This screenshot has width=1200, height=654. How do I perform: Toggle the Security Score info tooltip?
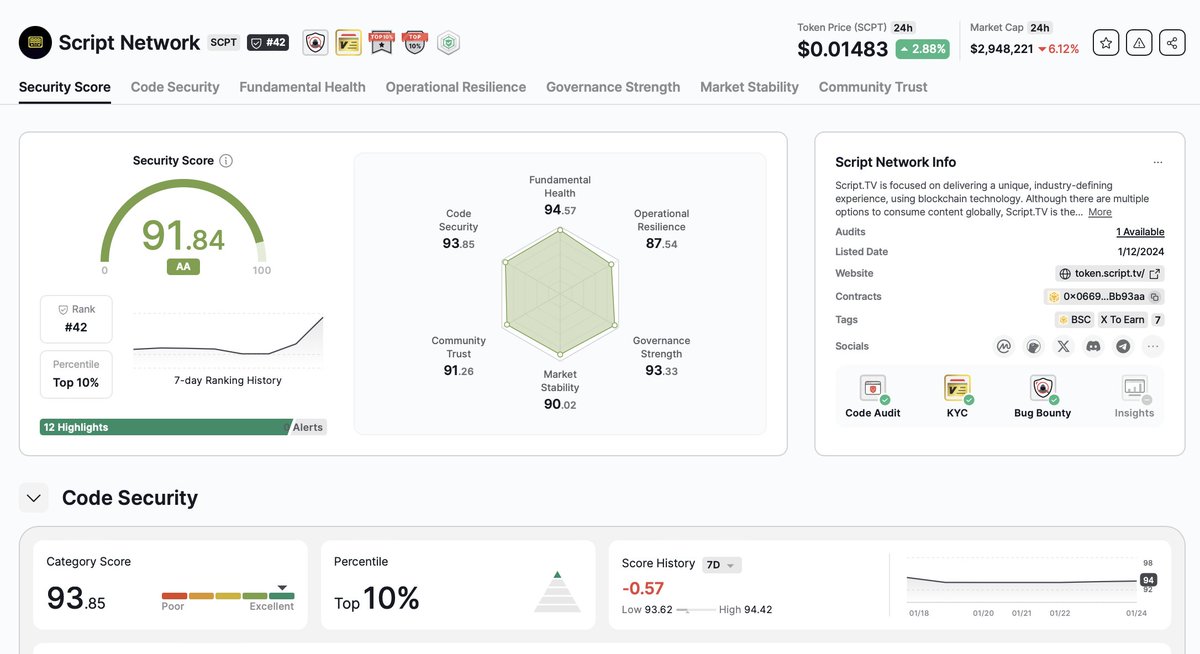click(x=227, y=160)
